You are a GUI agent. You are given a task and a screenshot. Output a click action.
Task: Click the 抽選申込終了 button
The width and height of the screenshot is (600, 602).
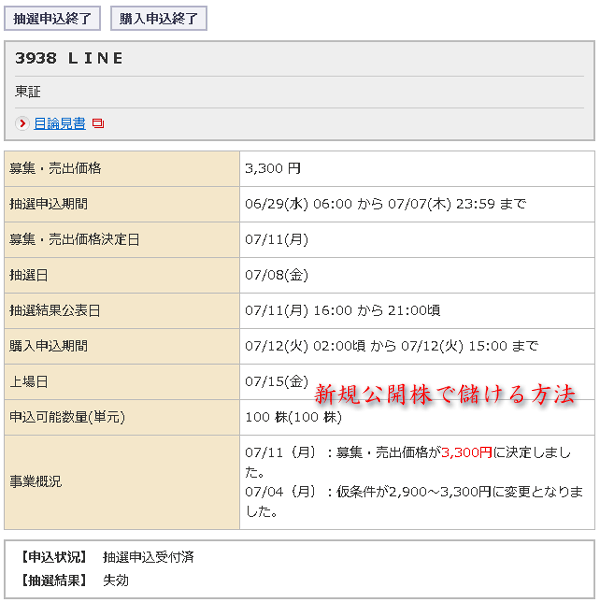[x=52, y=18]
